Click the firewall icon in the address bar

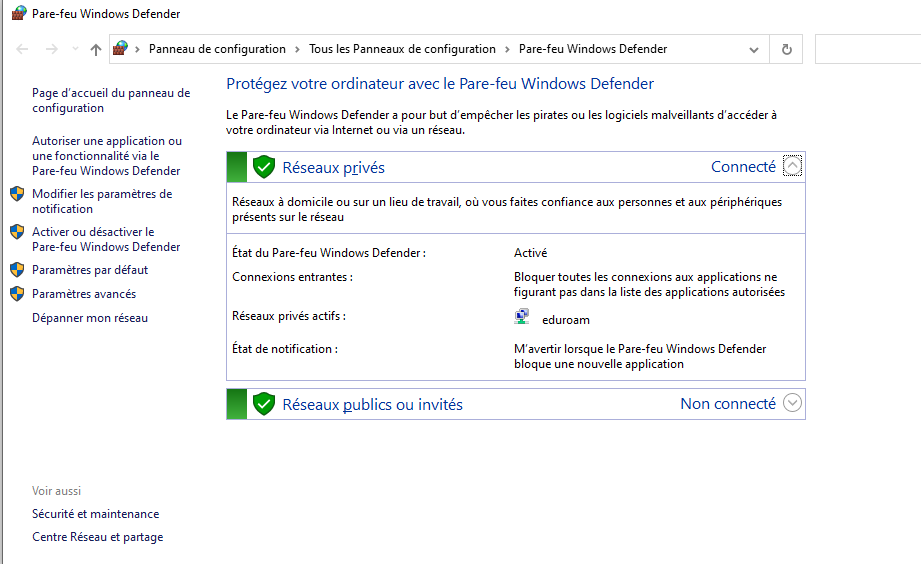pos(120,48)
